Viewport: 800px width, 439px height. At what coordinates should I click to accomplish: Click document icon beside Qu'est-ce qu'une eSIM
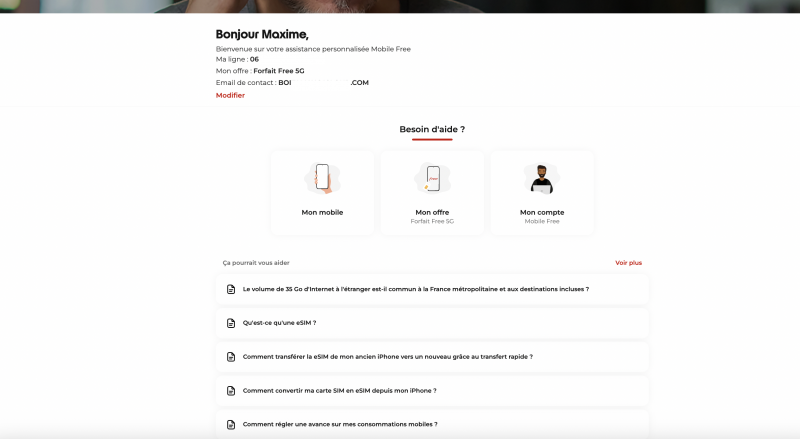pyautogui.click(x=231, y=323)
